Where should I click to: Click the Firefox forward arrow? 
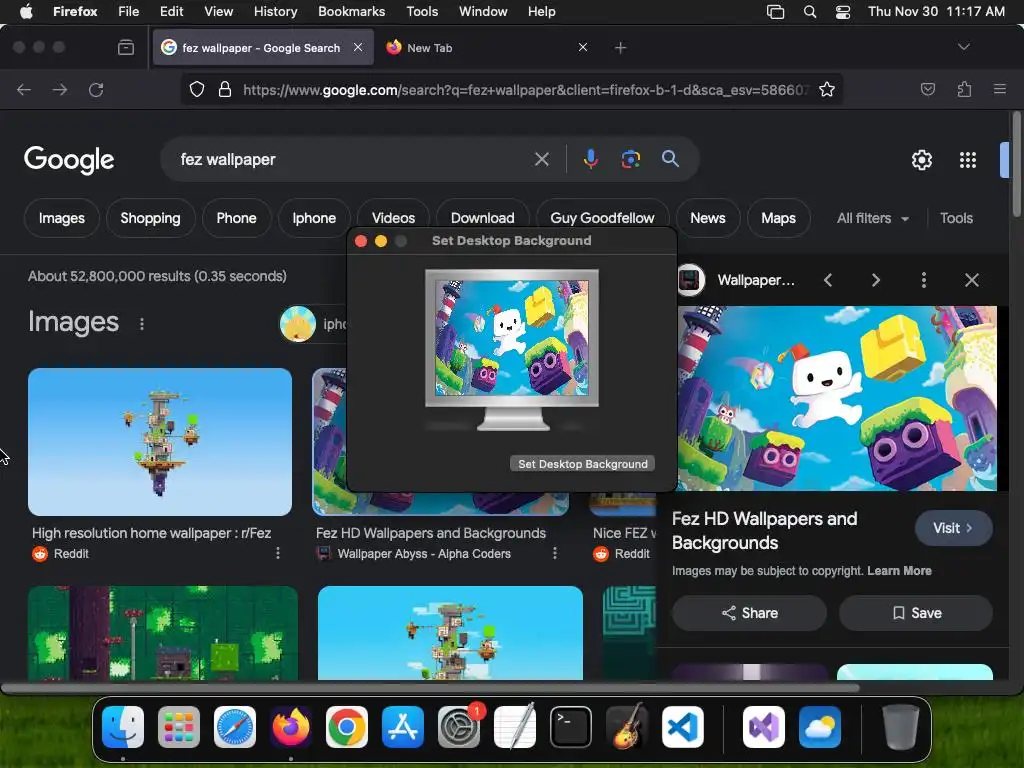60,89
